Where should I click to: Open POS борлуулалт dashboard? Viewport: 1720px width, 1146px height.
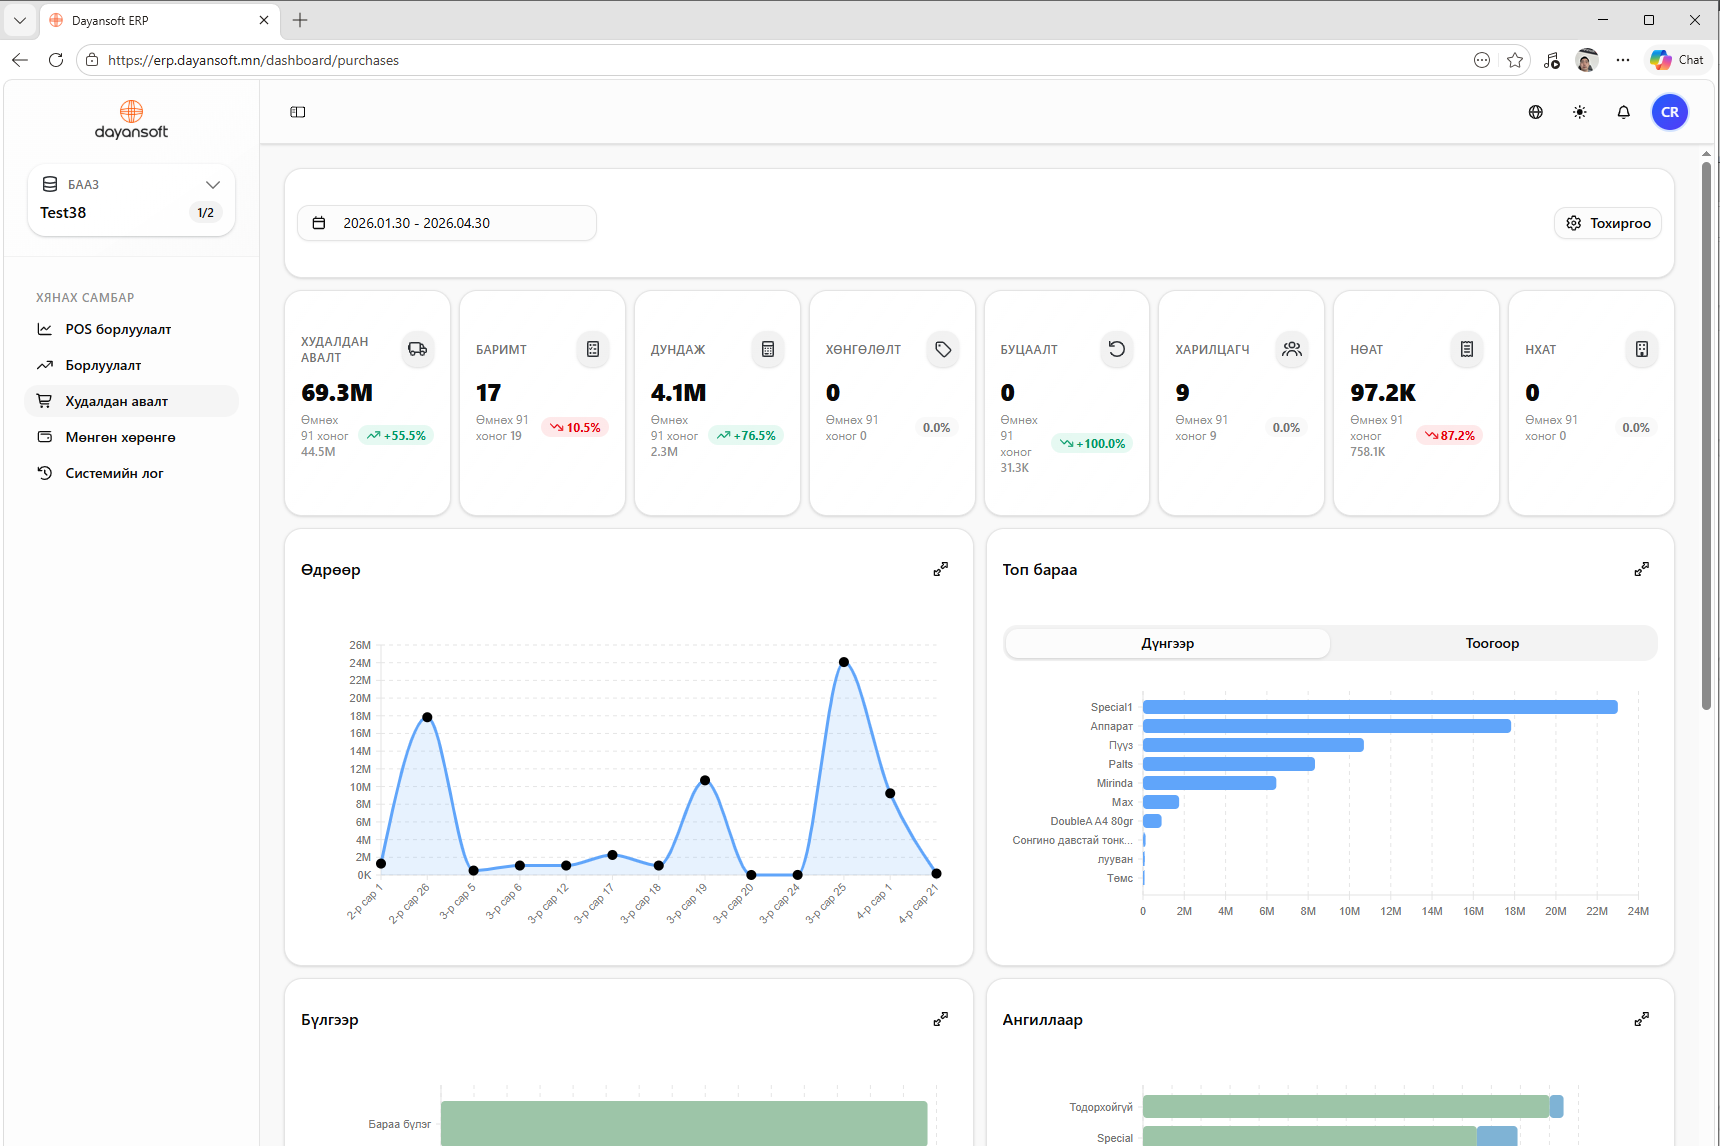tap(131, 329)
